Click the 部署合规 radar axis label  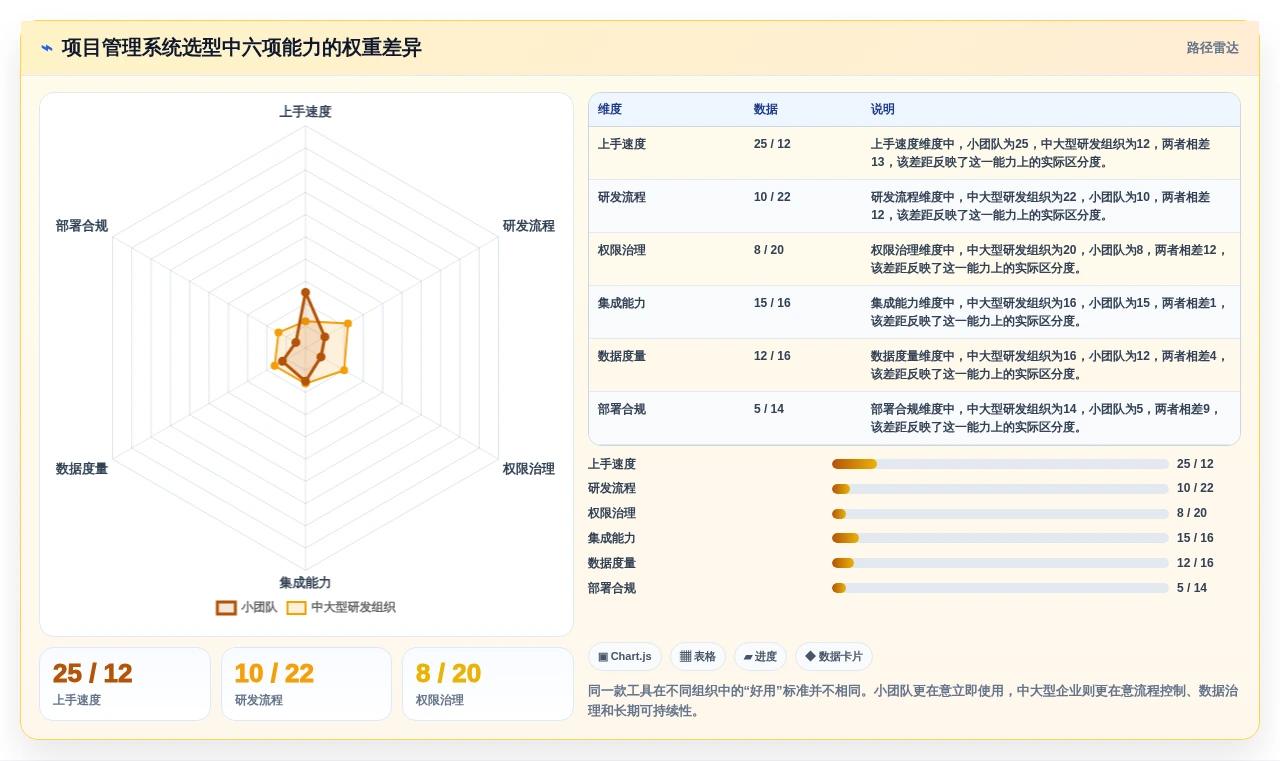pyautogui.click(x=82, y=226)
